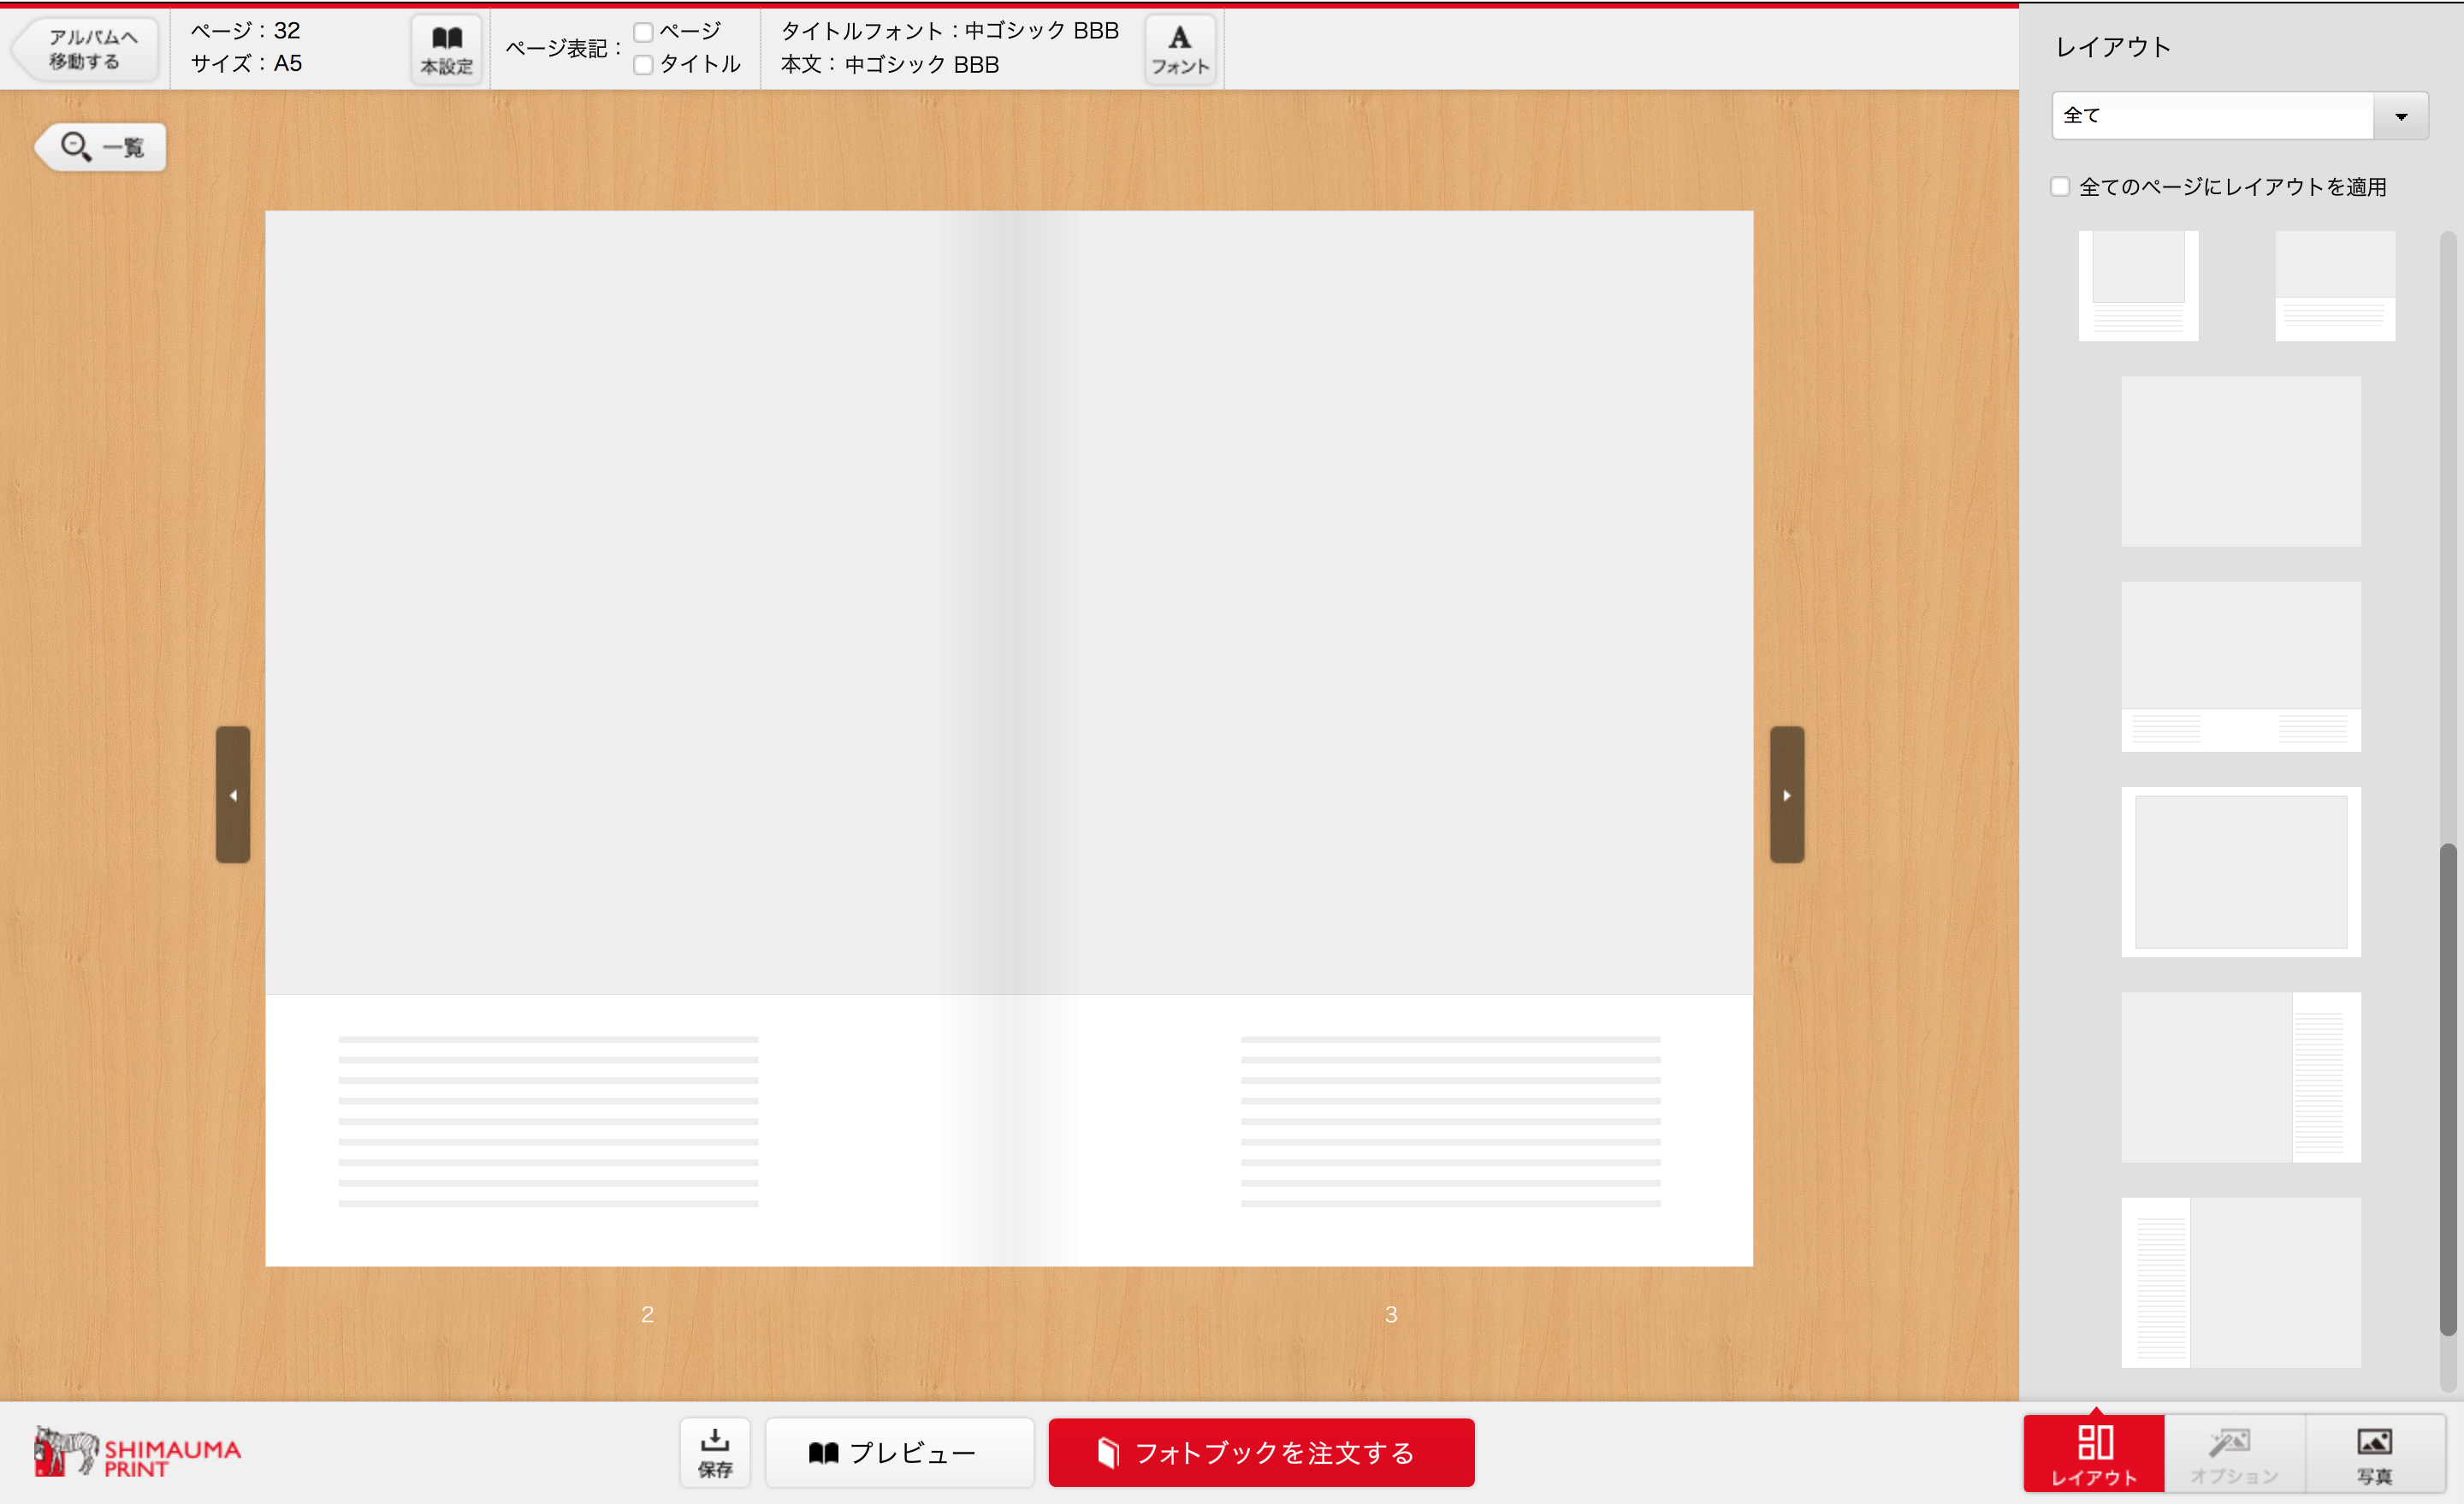Click the left page caption text block
This screenshot has width=2464, height=1504.
548,1121
